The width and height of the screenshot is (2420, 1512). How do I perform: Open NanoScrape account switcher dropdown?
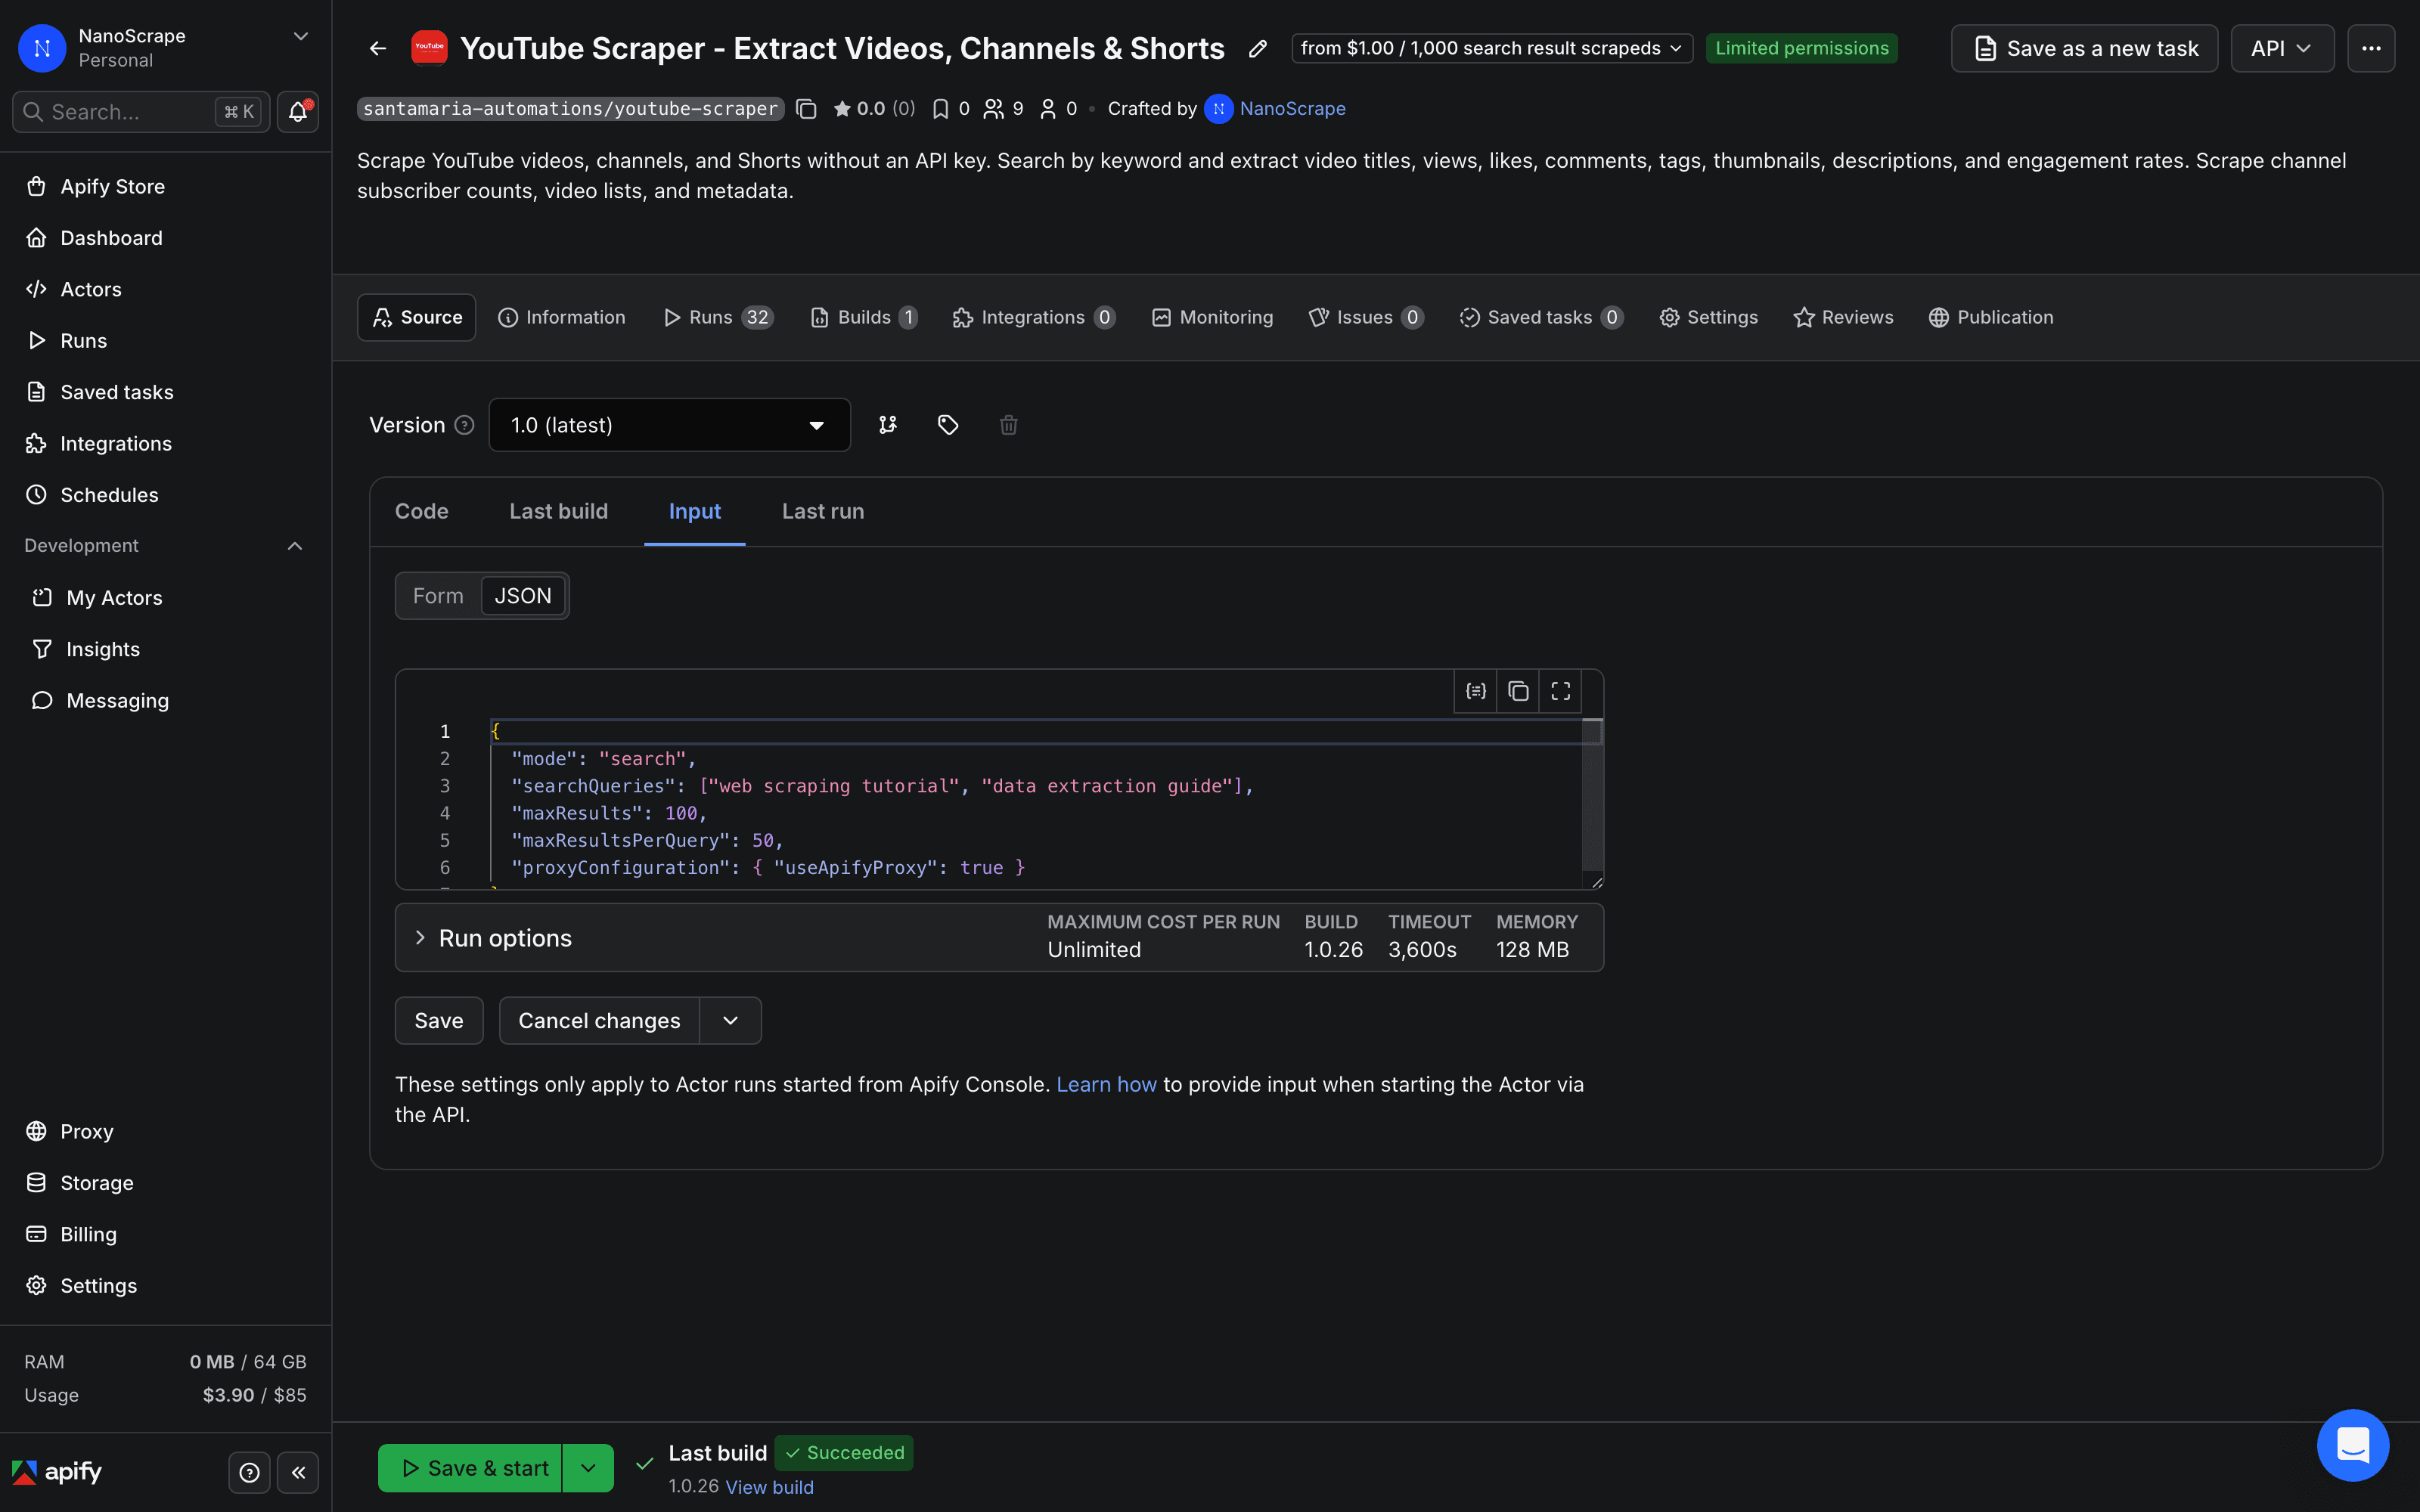[x=165, y=48]
